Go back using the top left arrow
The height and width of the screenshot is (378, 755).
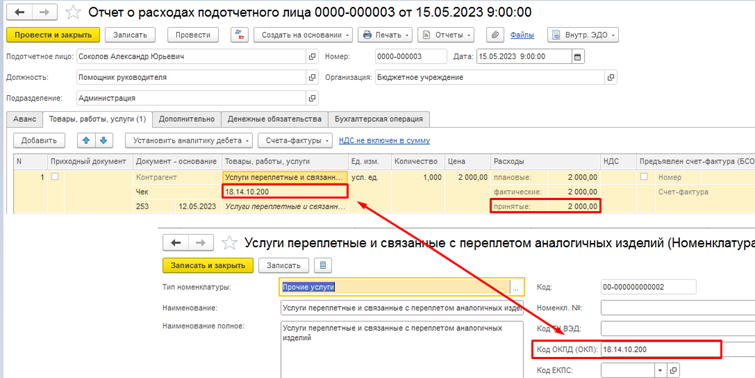coord(21,12)
